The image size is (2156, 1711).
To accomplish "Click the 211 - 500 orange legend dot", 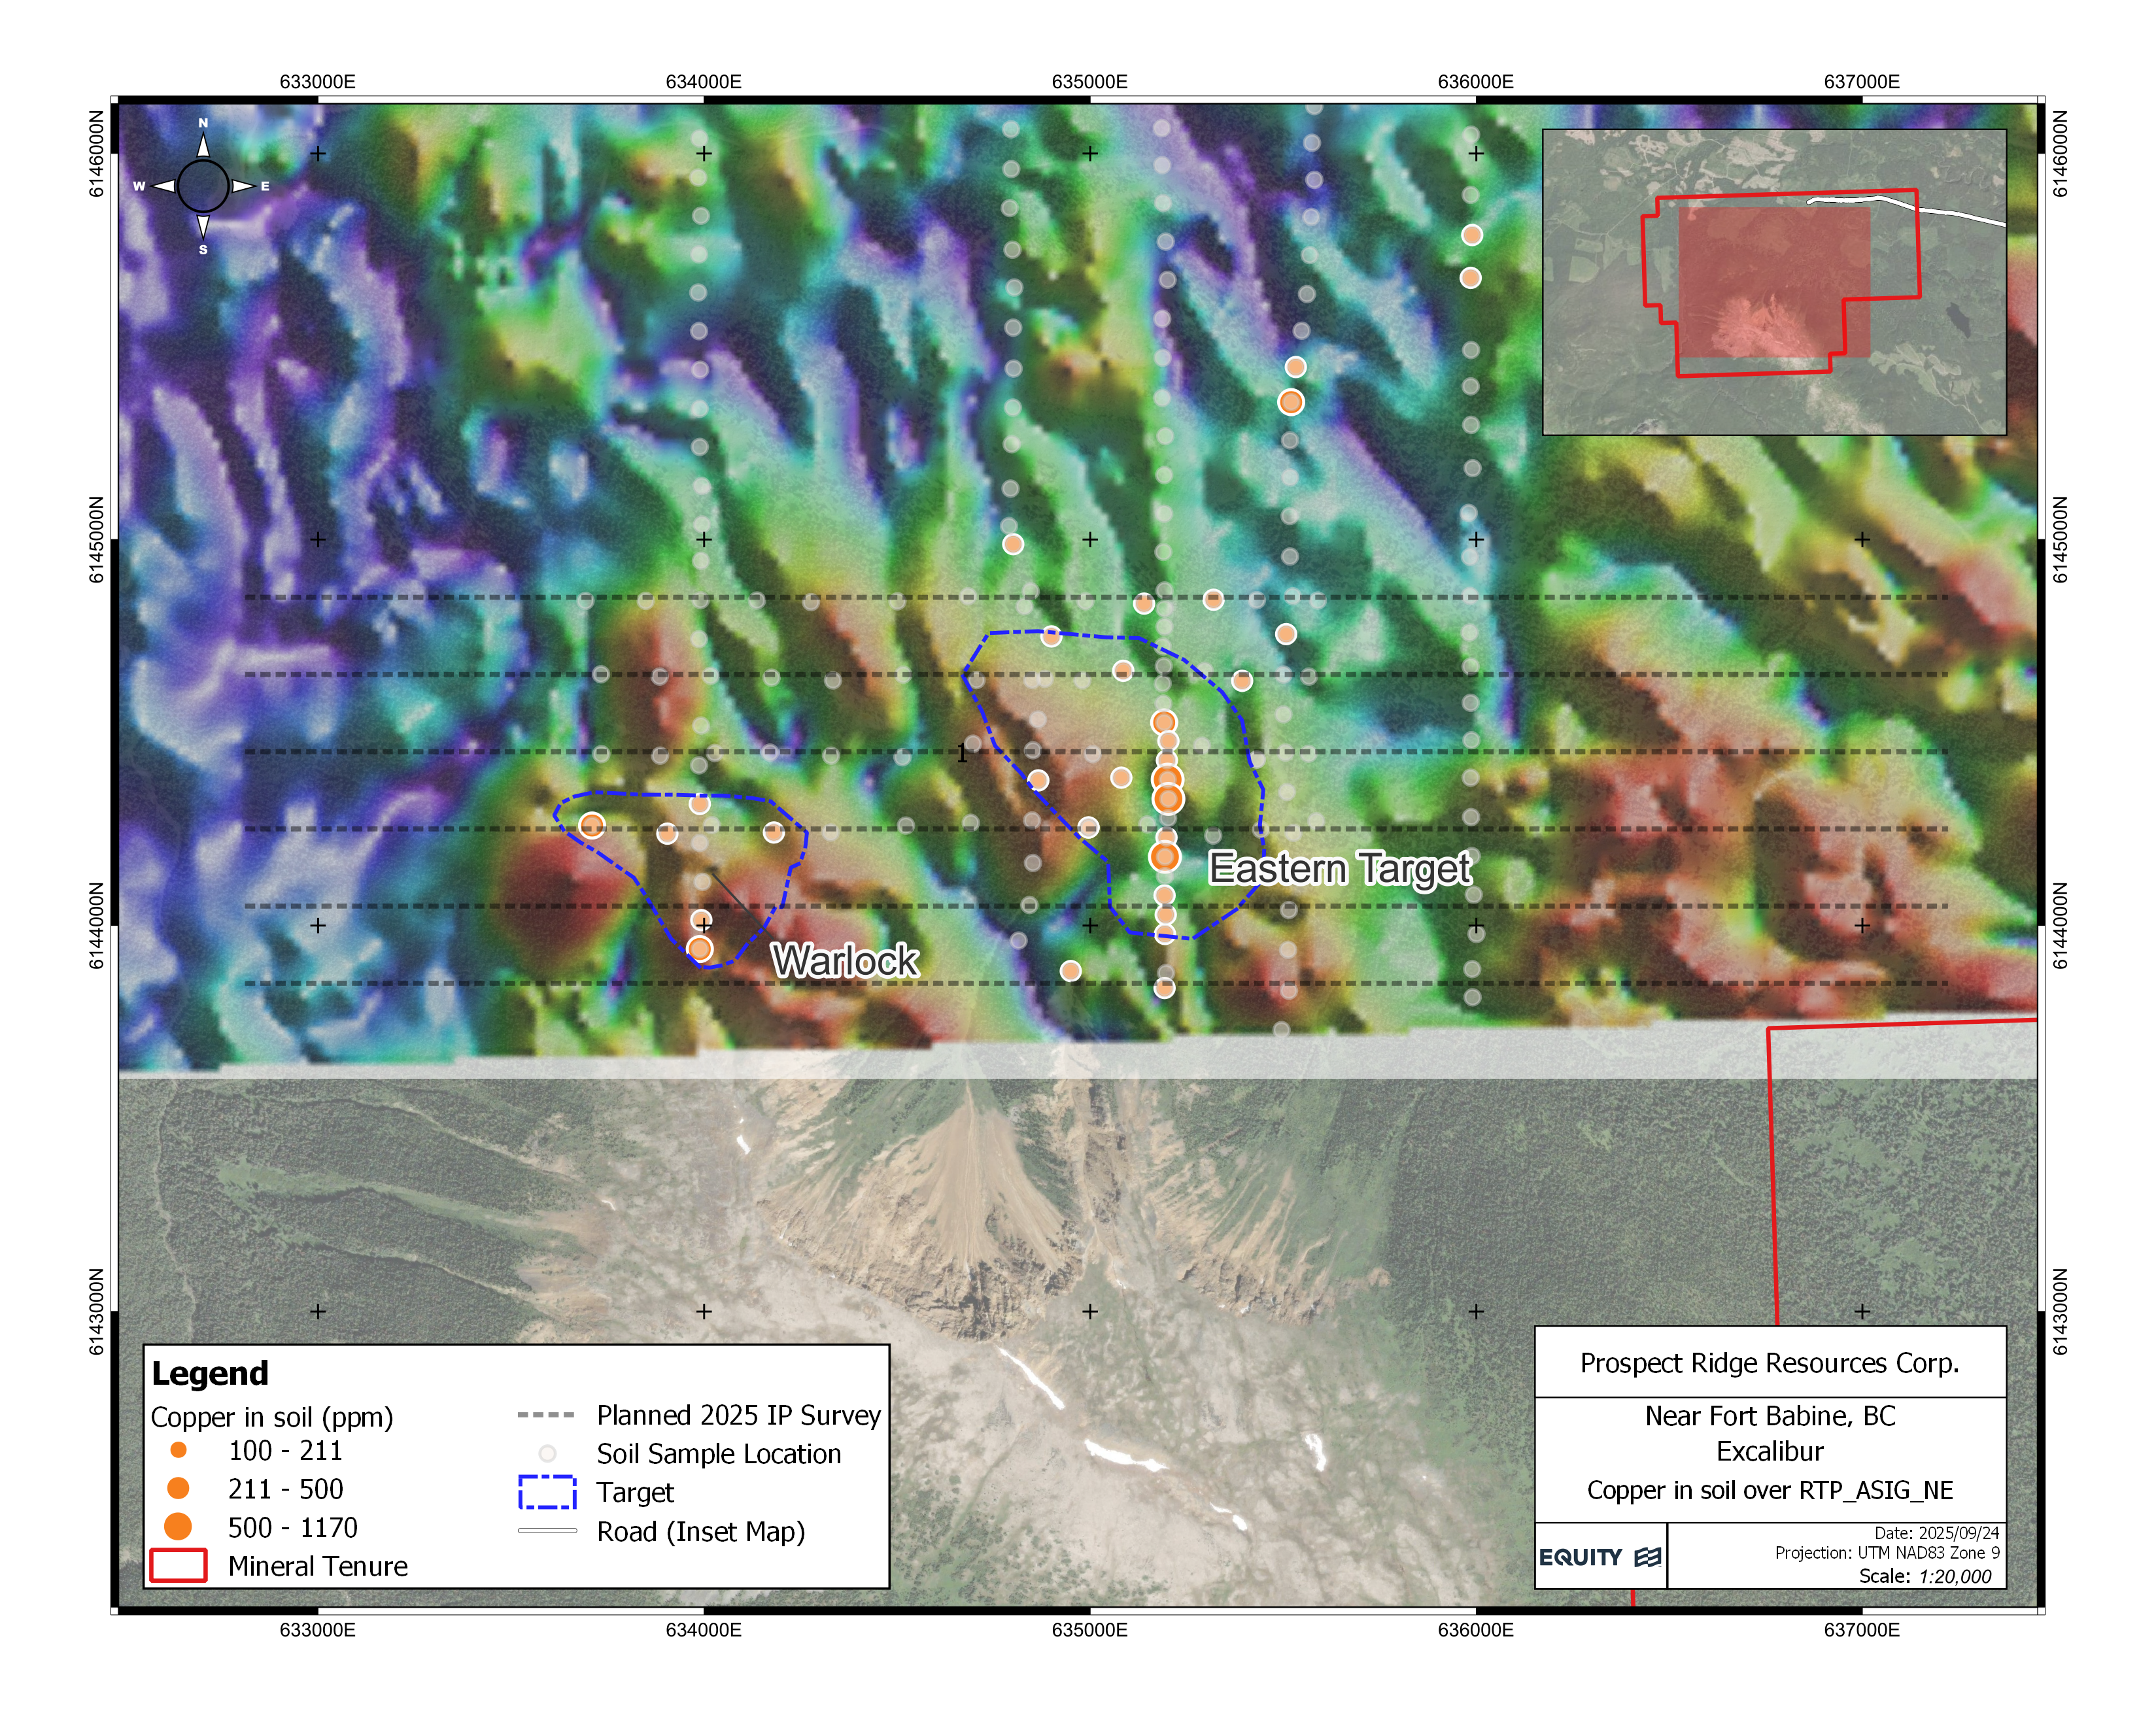I will [178, 1489].
